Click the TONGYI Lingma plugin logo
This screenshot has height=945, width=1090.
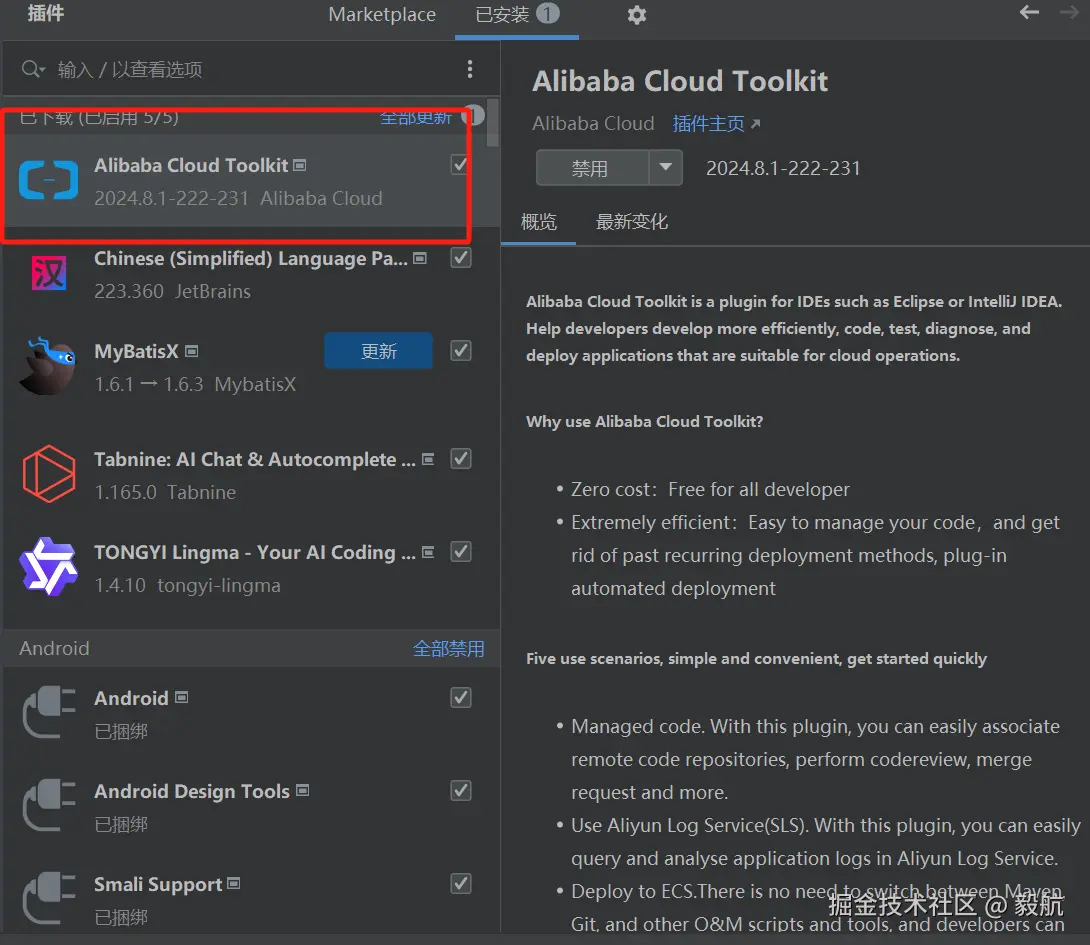[48, 567]
